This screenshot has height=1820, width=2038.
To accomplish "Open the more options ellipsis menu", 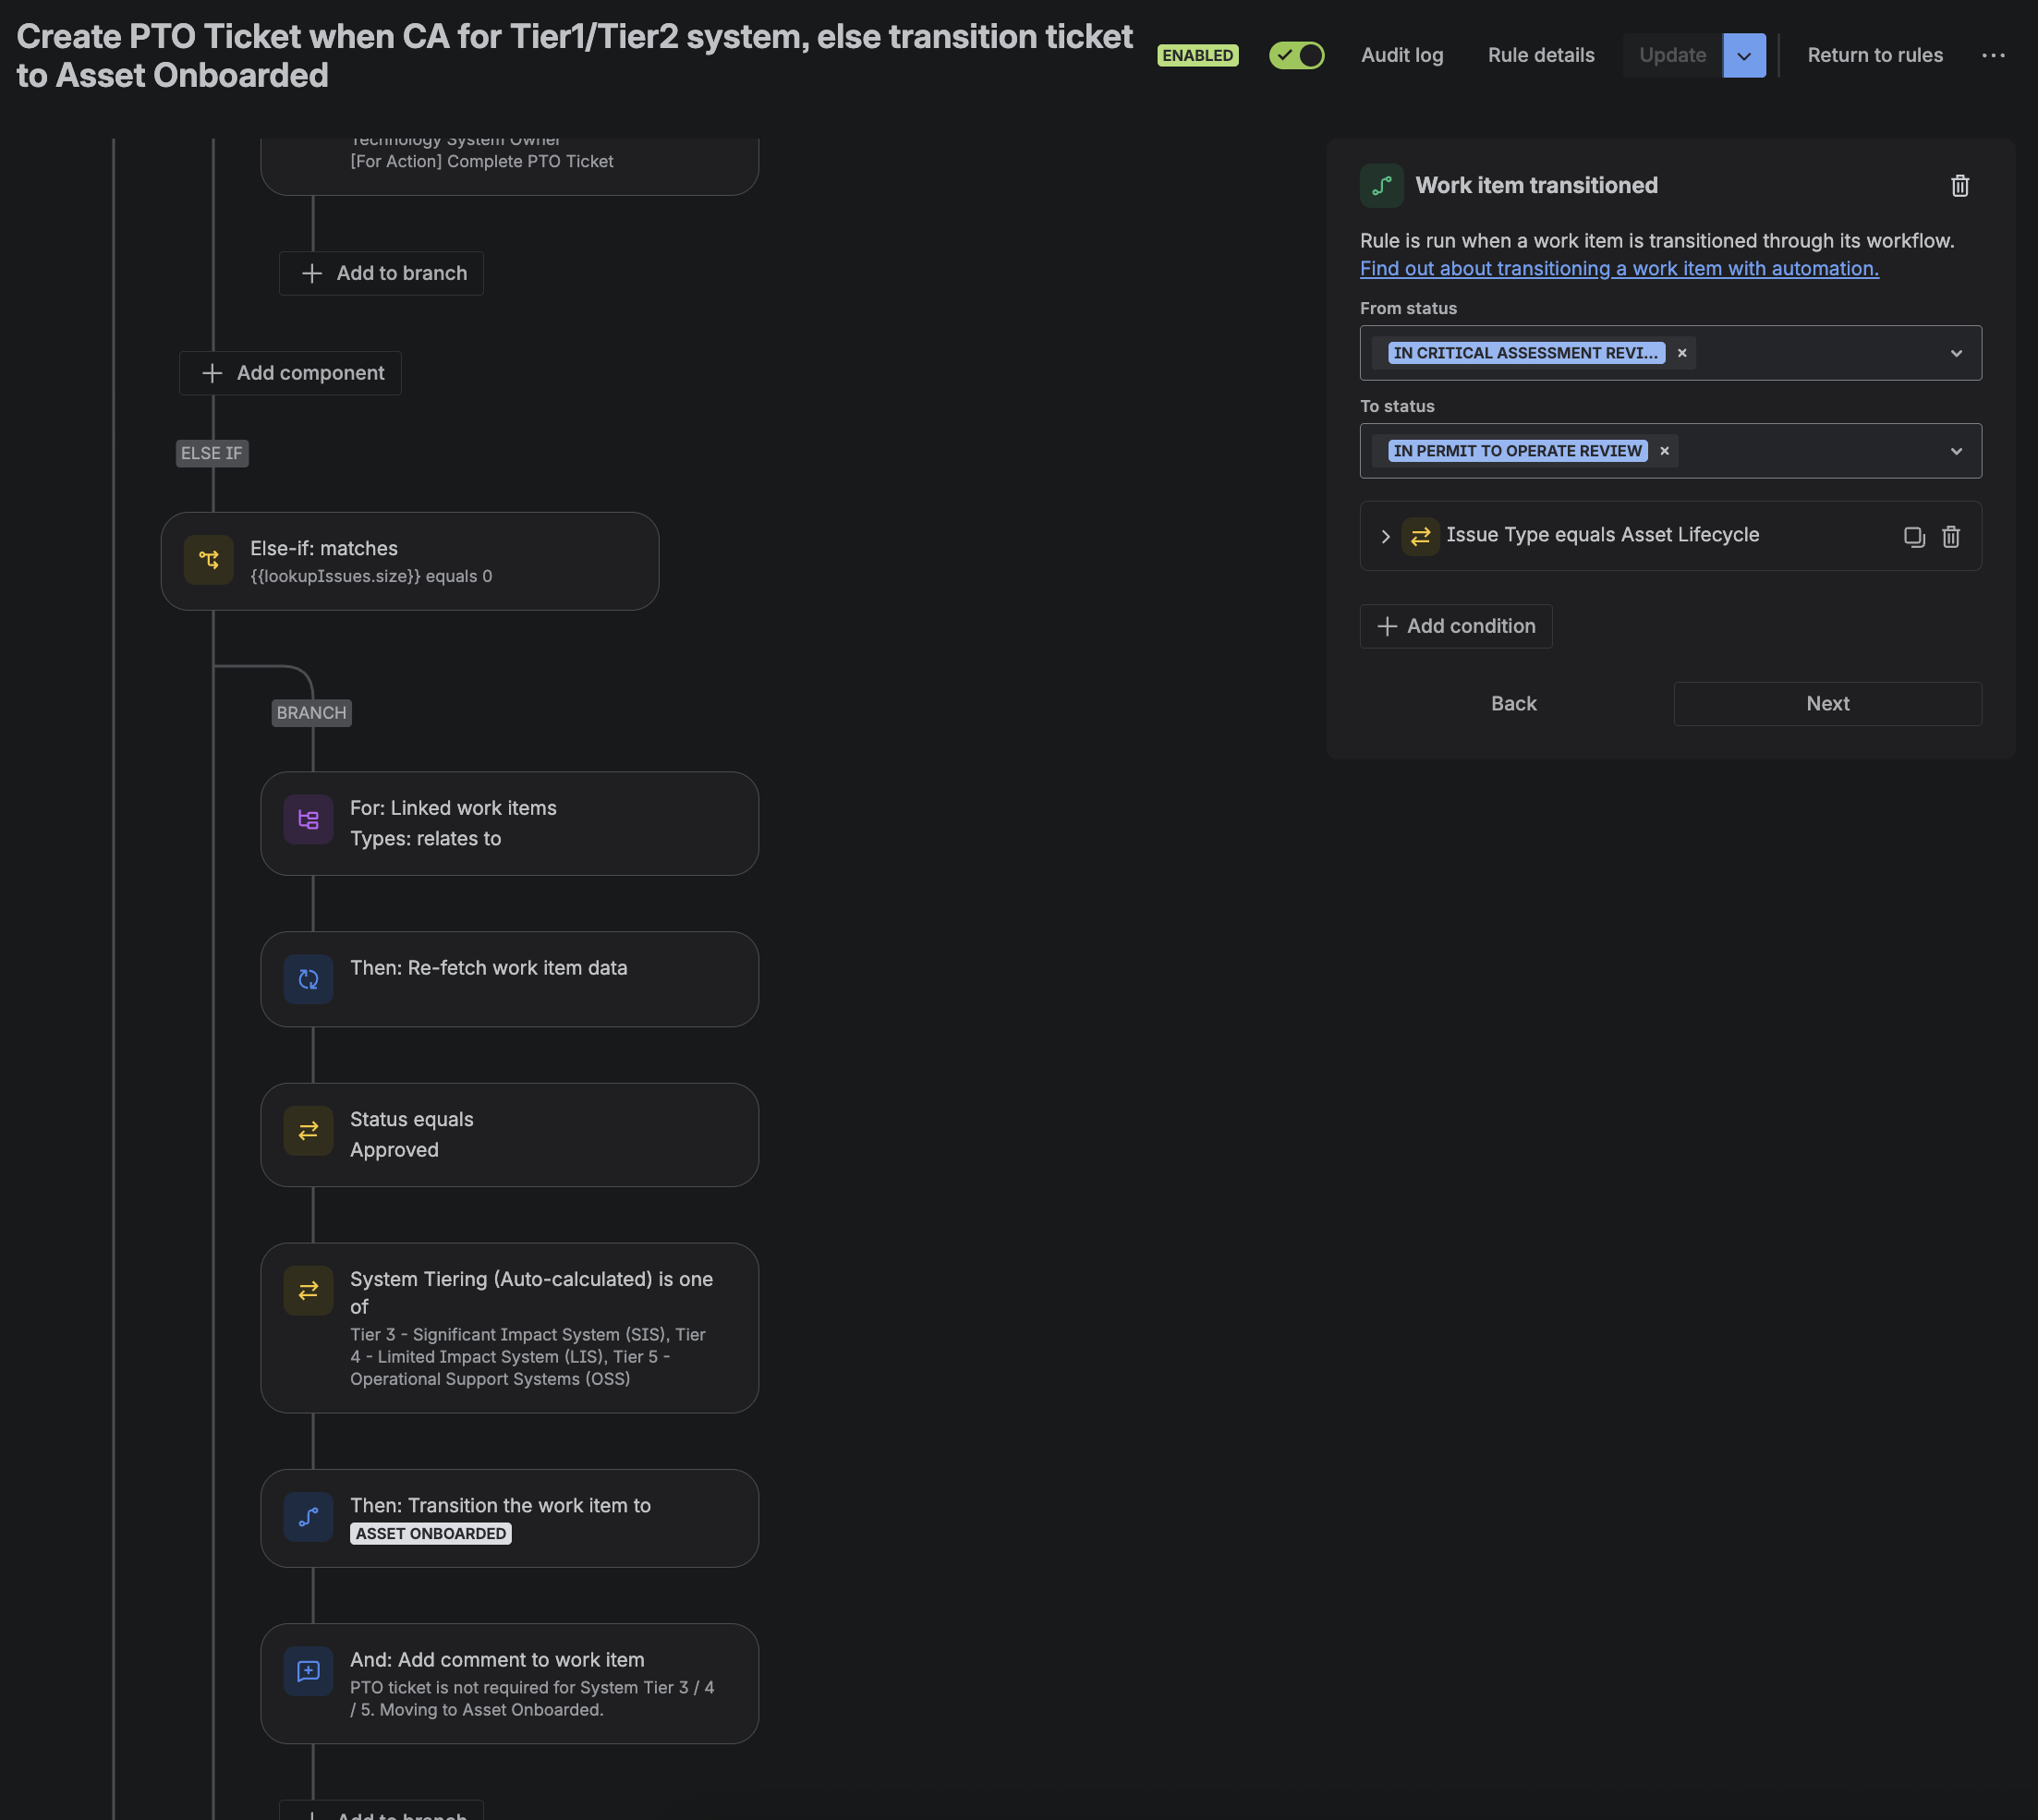I will click(1992, 55).
